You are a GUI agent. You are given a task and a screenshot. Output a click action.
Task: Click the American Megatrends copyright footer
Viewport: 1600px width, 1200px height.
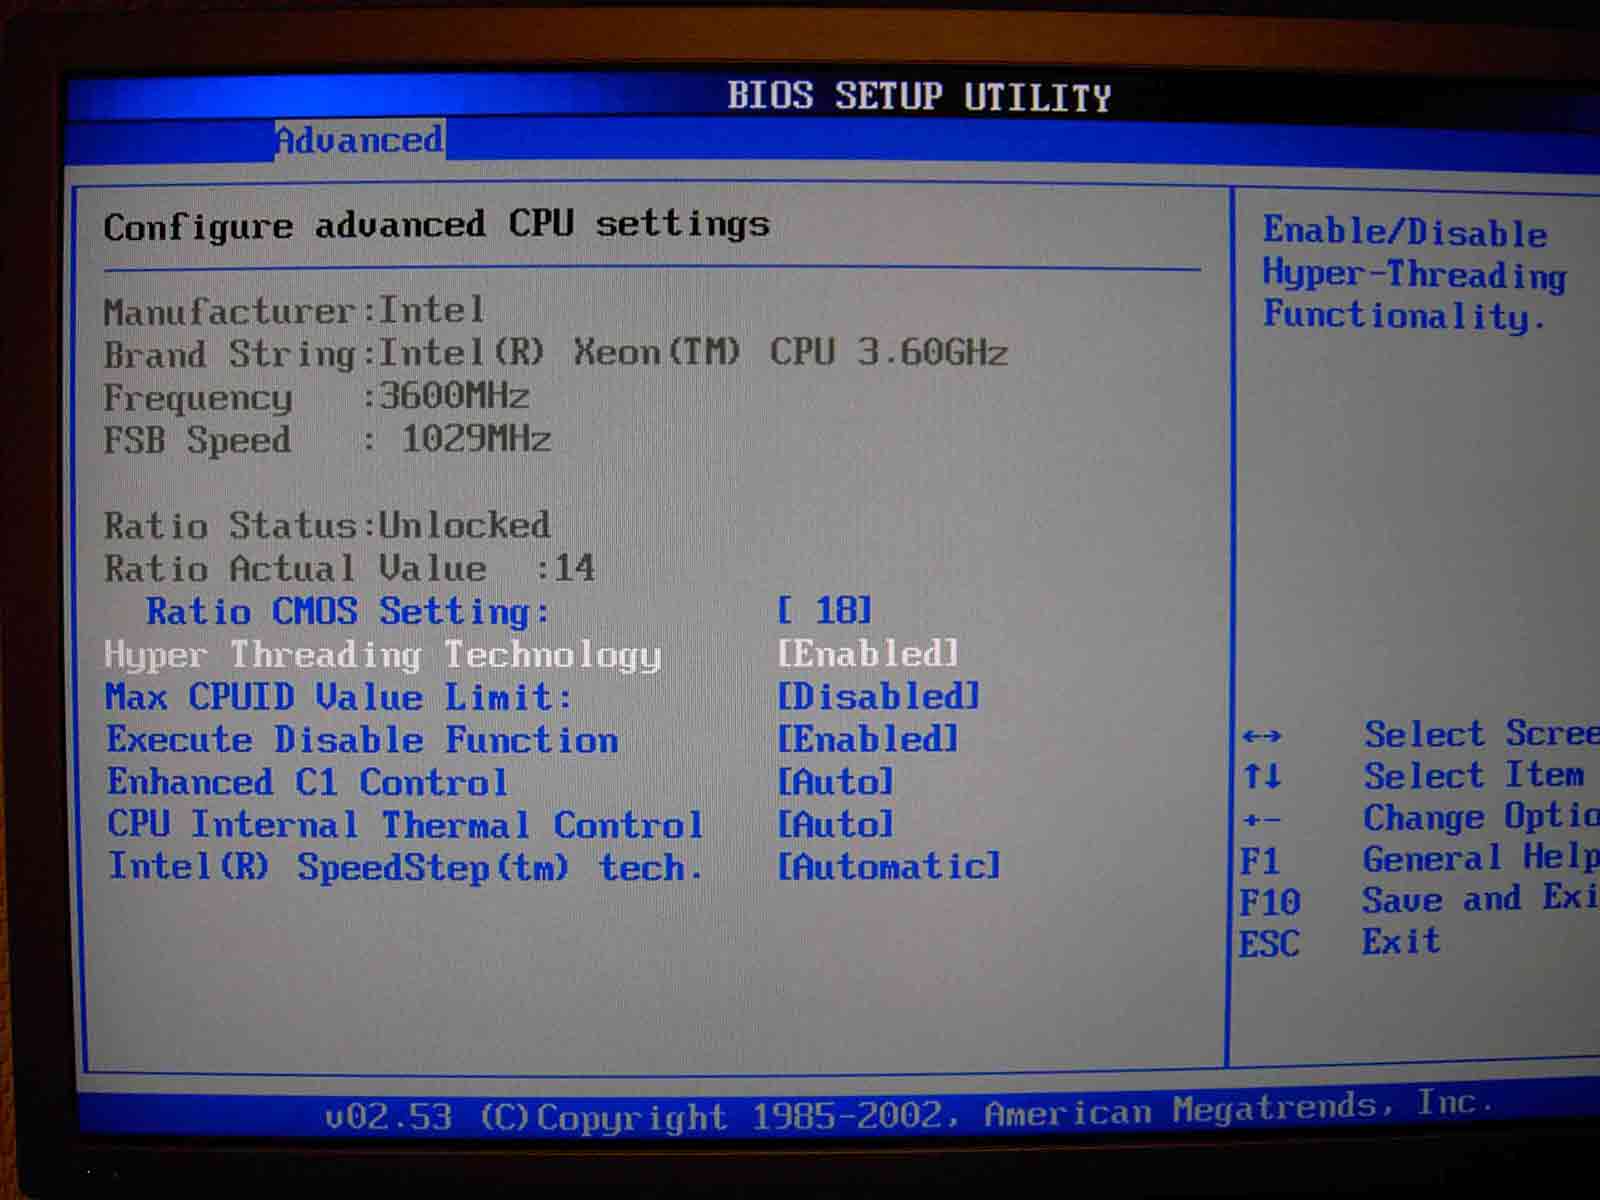point(909,1110)
